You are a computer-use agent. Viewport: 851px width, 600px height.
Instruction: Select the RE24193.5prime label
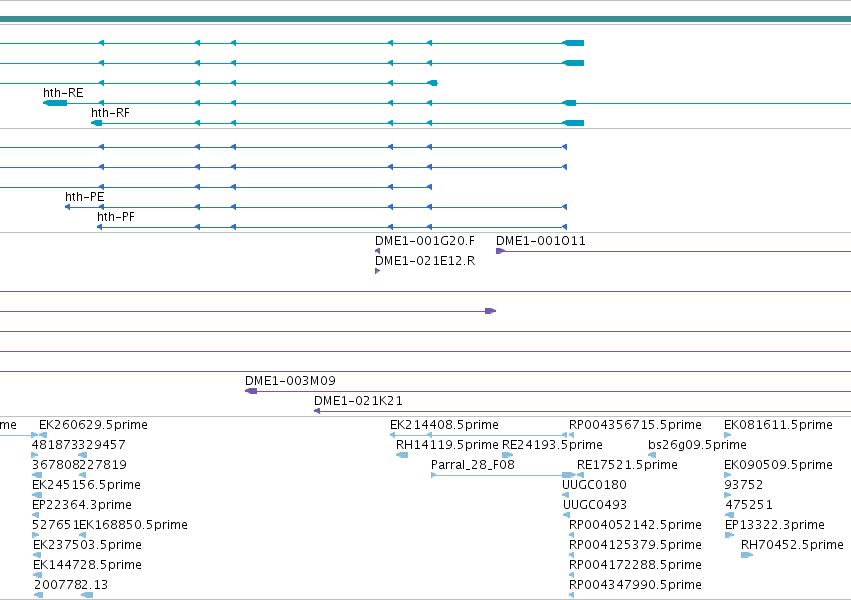click(552, 445)
